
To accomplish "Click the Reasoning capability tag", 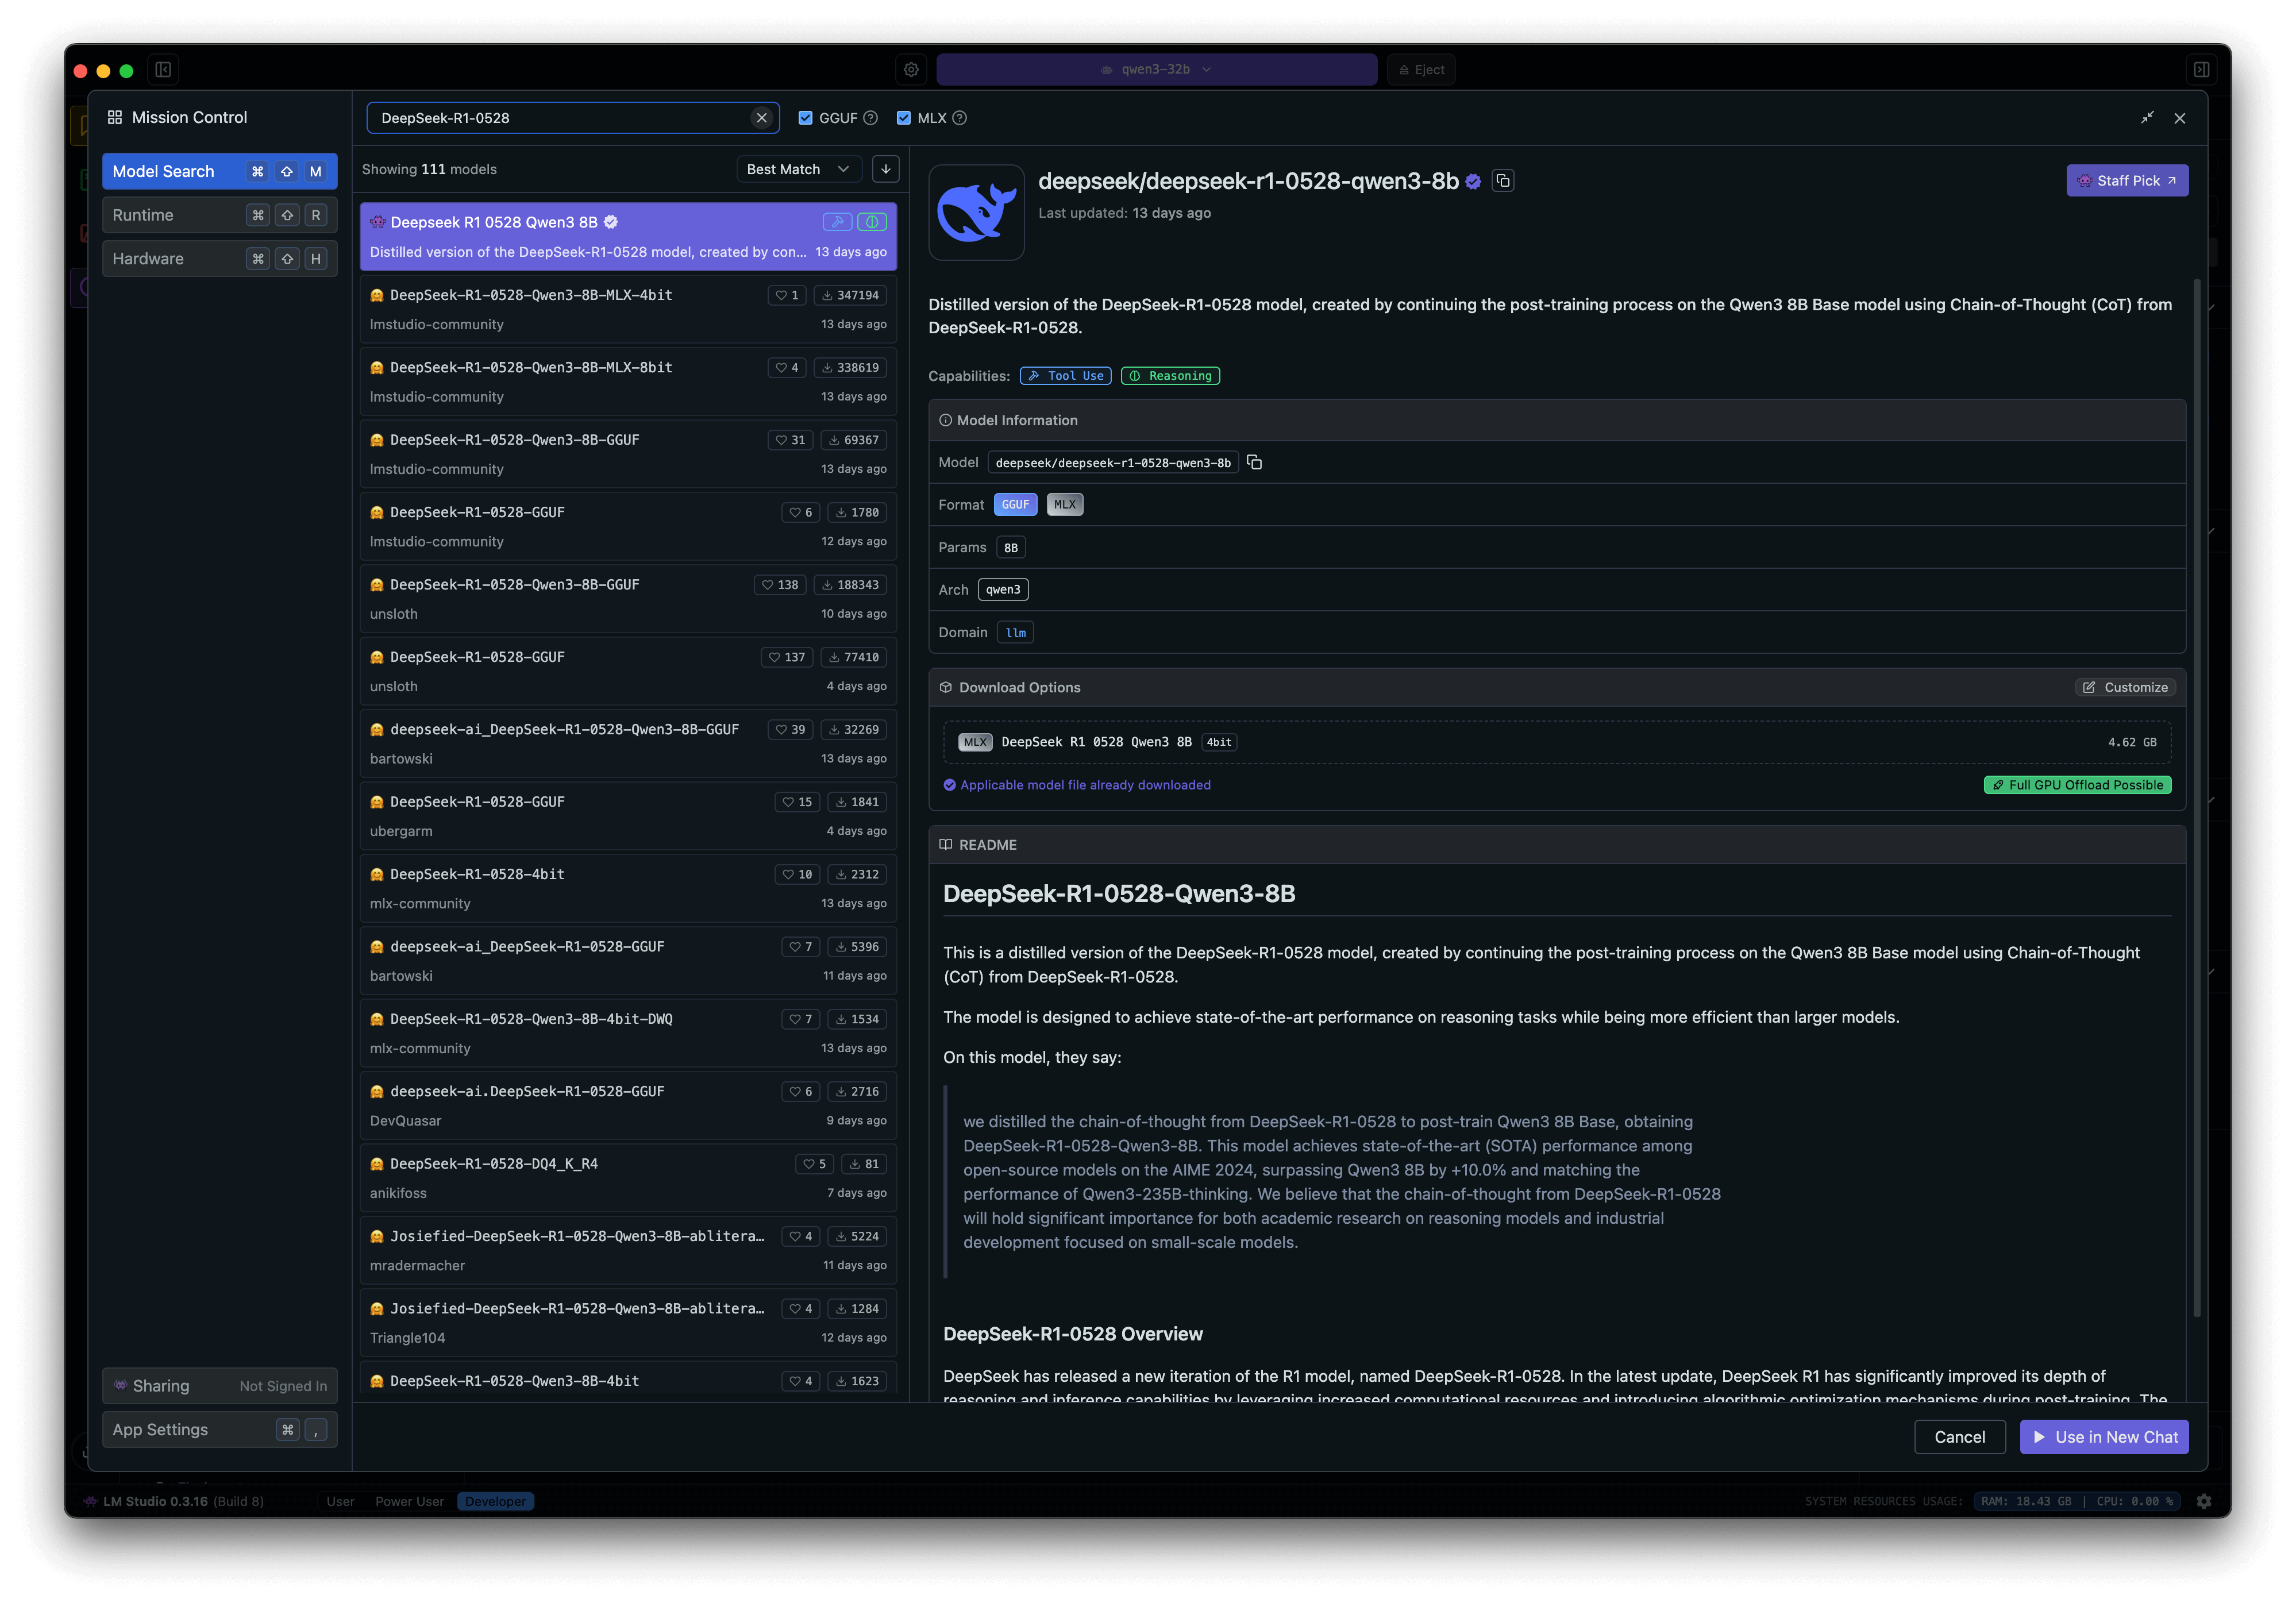I will point(1170,376).
